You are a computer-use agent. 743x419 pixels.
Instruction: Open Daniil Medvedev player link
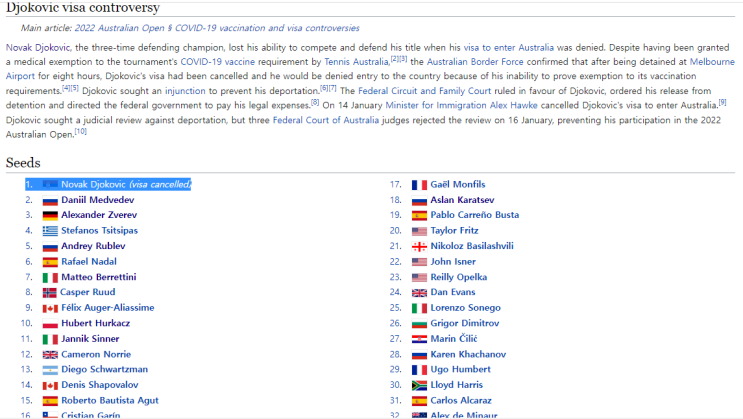point(98,200)
